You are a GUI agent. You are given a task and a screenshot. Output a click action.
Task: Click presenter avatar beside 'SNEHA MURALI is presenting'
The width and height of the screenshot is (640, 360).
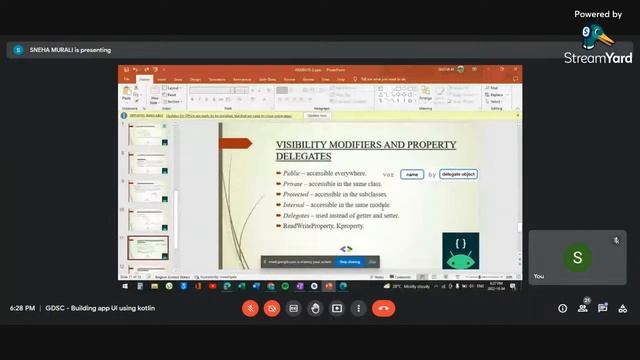18,50
